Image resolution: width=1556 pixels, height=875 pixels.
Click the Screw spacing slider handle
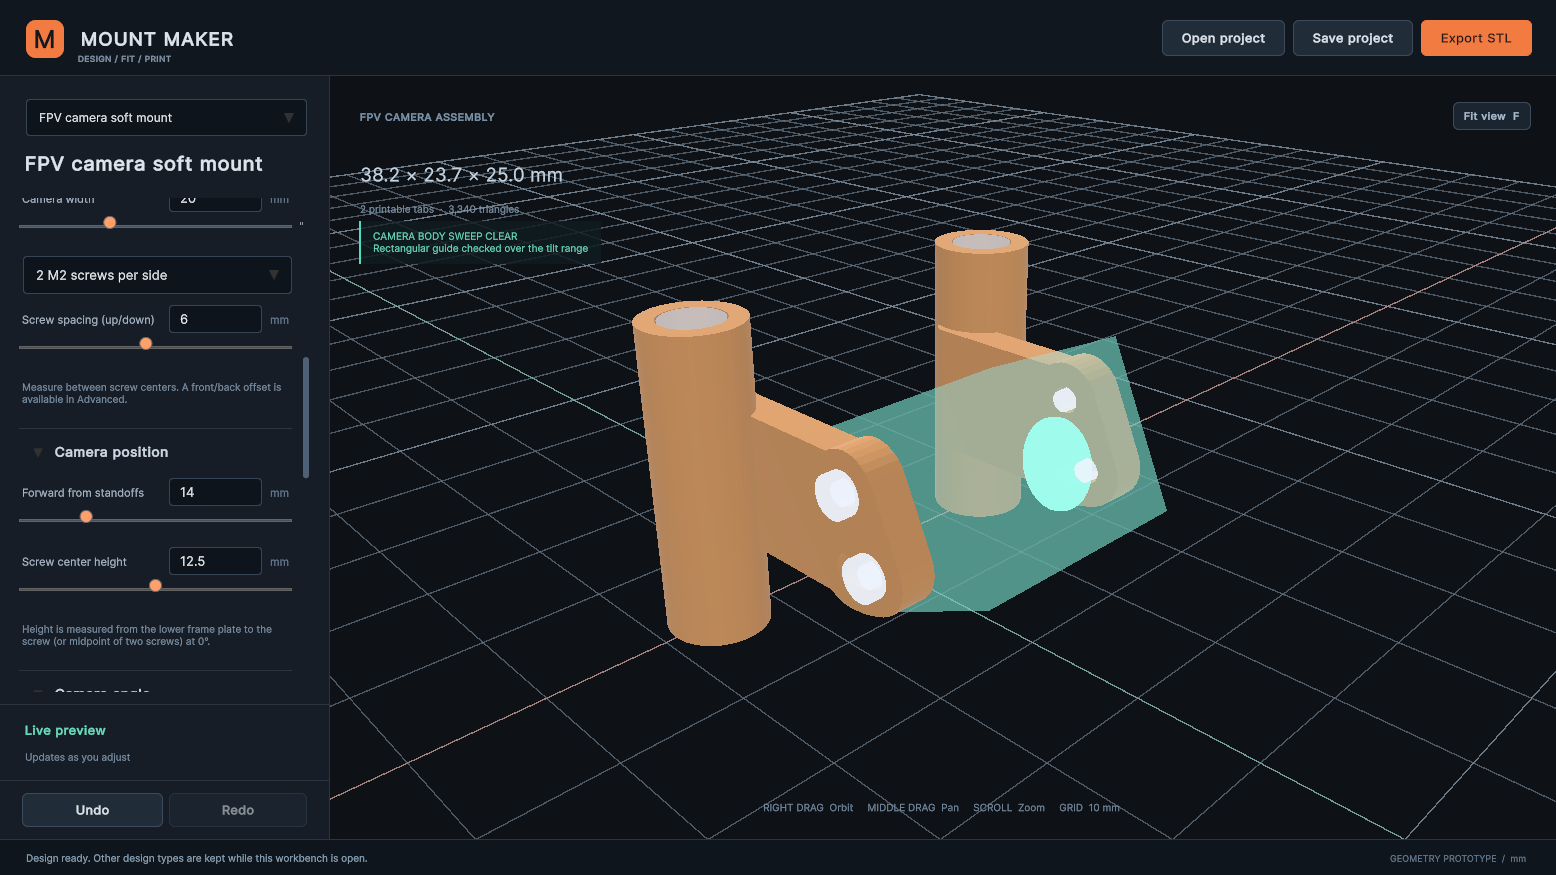[x=146, y=343]
